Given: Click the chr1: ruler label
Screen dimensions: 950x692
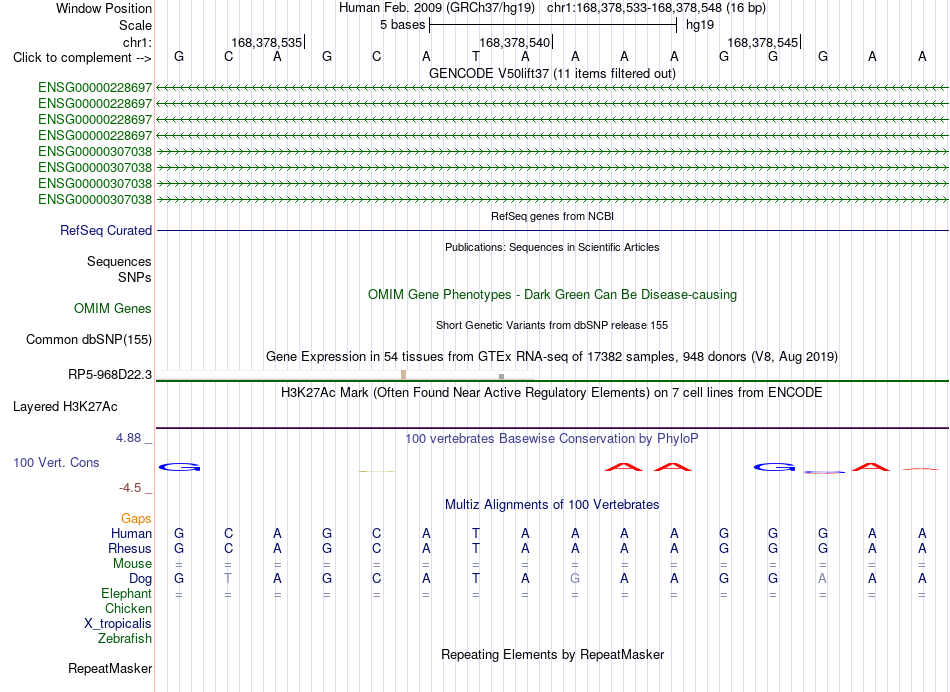Looking at the screenshot, I should [137, 42].
